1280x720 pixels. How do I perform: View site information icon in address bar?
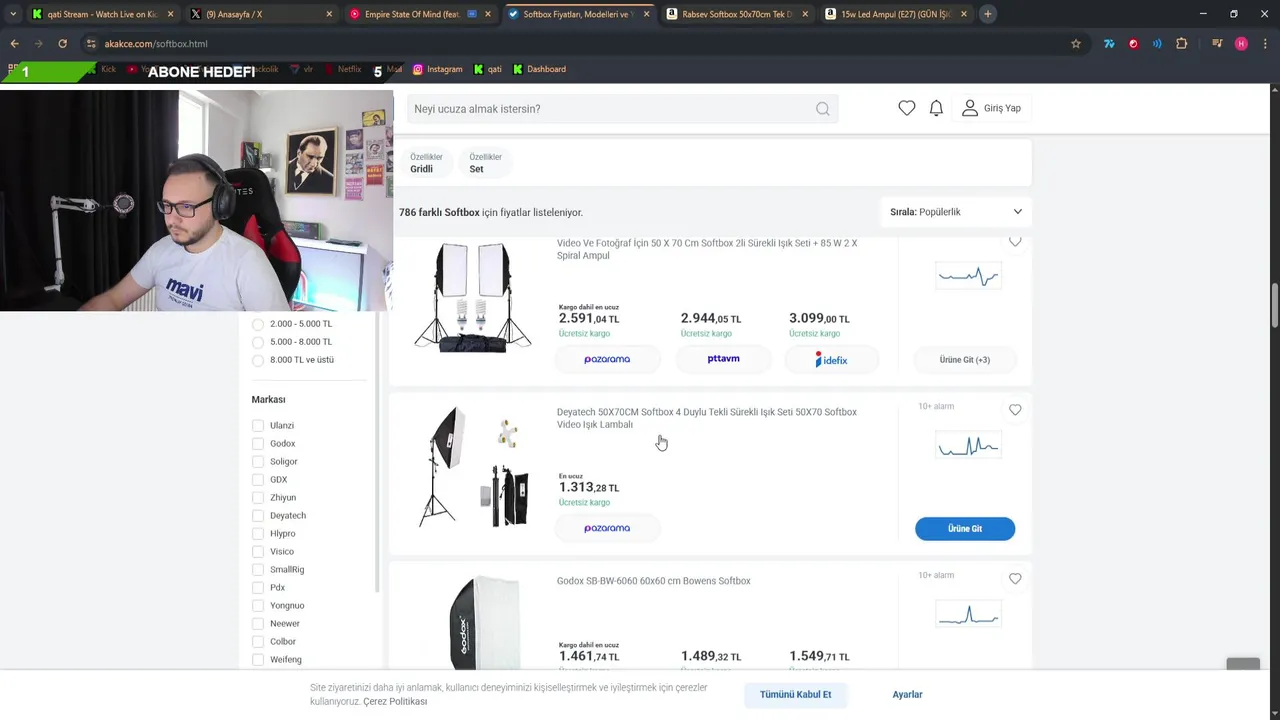coord(91,44)
